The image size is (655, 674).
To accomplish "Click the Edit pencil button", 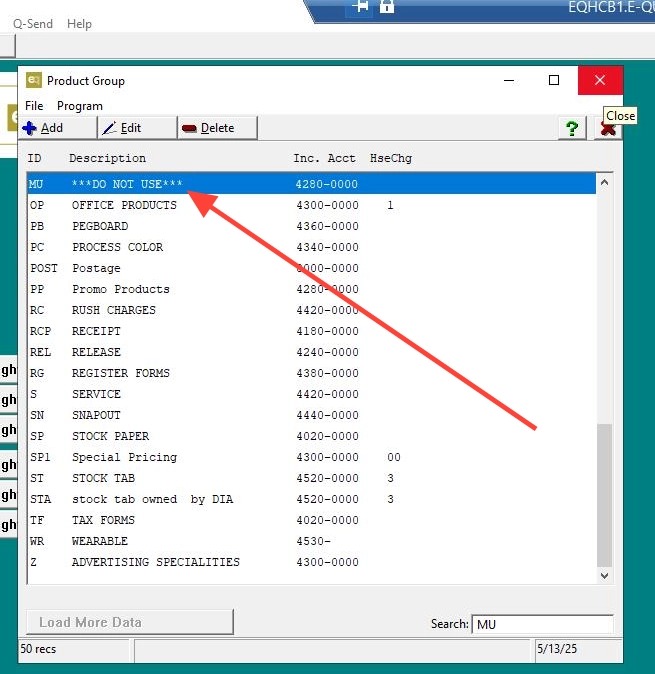I will pos(138,128).
